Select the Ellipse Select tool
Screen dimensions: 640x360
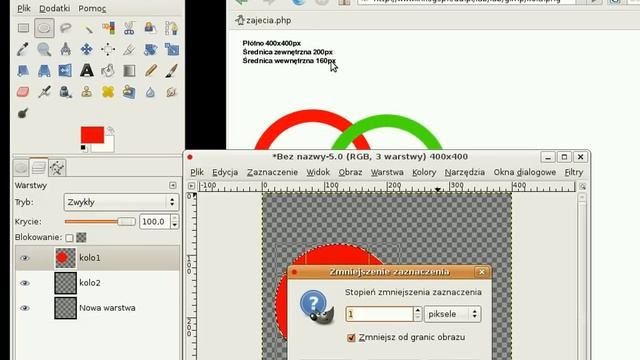[44, 28]
